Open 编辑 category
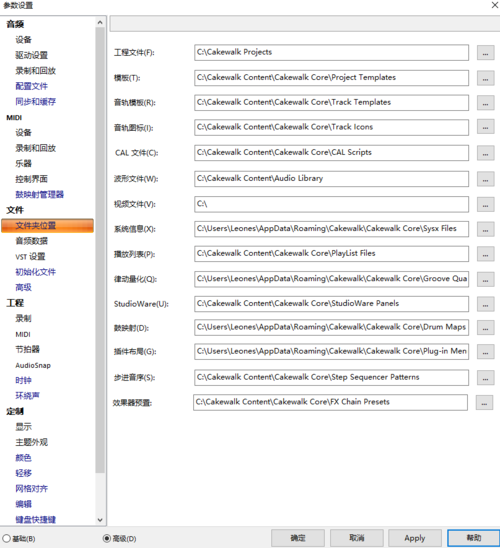This screenshot has height=548, width=500. [23, 504]
